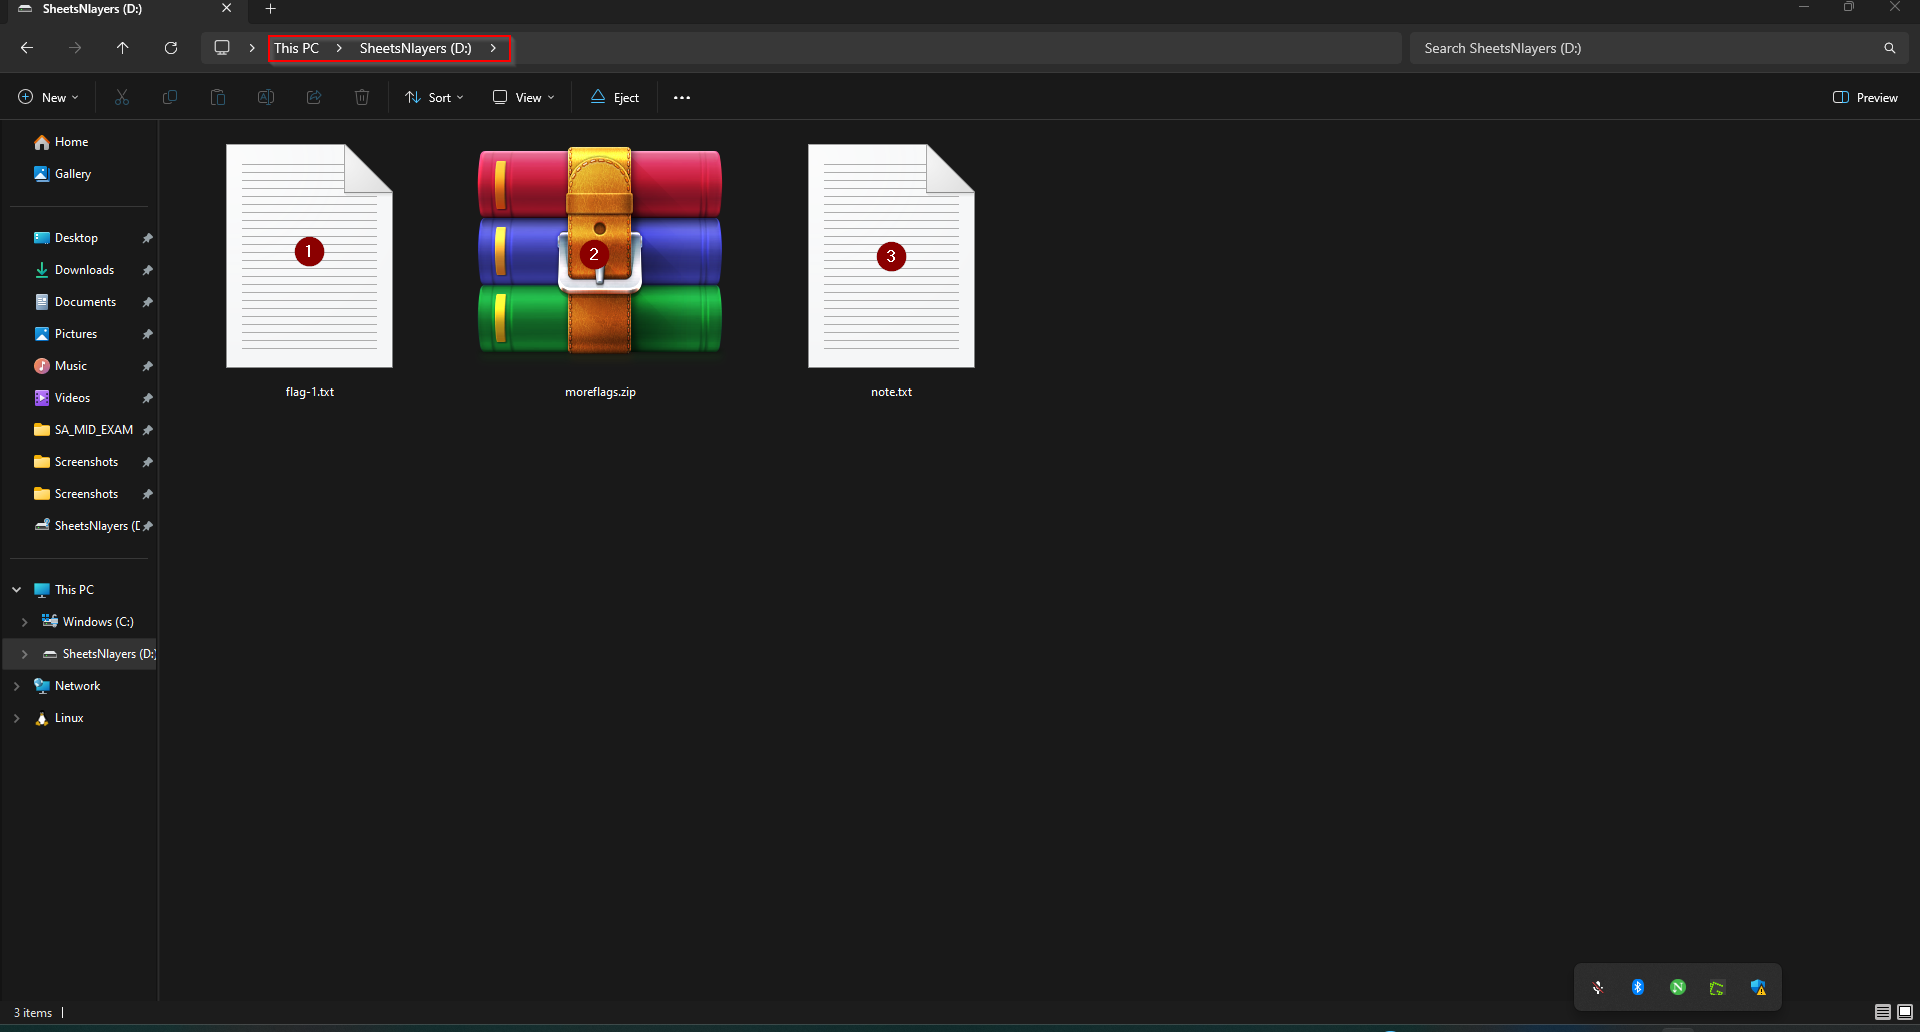Select the Copy icon in the toolbar
1920x1032 pixels.
170,97
